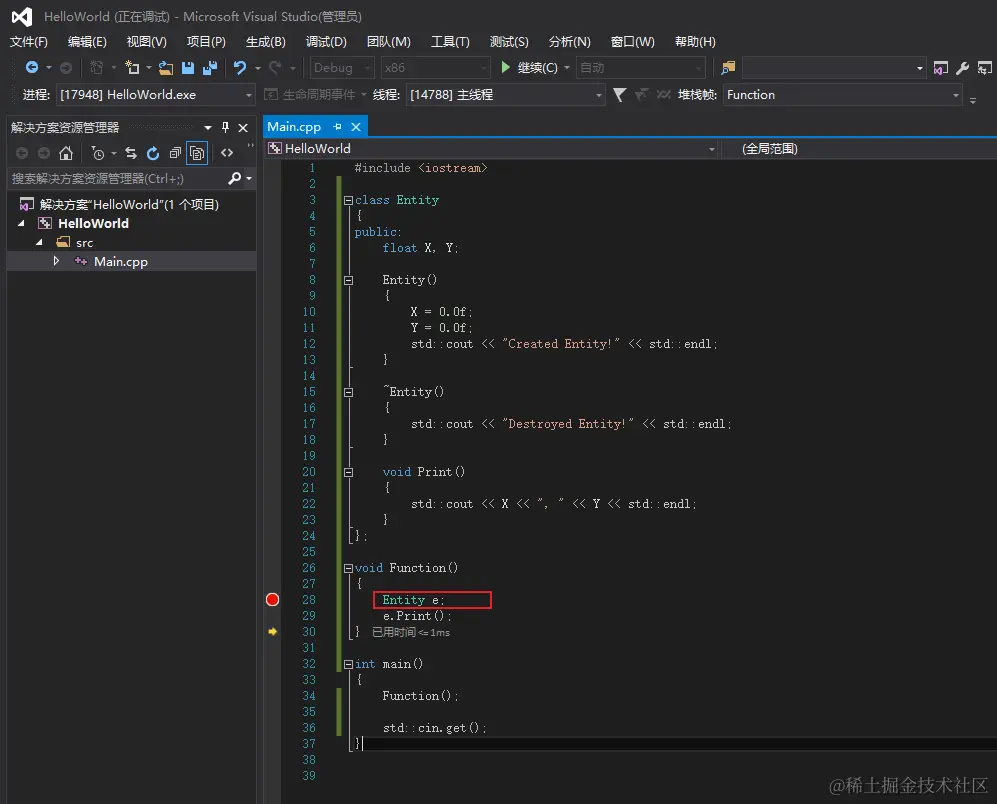Click the search magnifier in Solution Explorer
This screenshot has width=997, height=804.
pos(235,178)
